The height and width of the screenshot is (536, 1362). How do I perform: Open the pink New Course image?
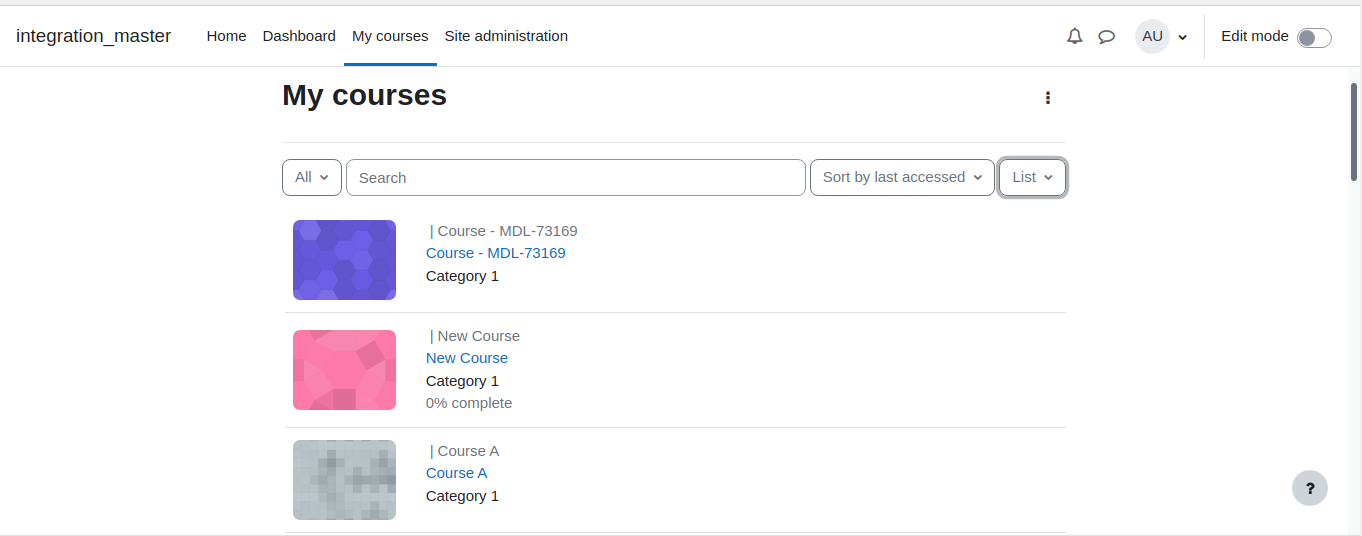tap(344, 370)
